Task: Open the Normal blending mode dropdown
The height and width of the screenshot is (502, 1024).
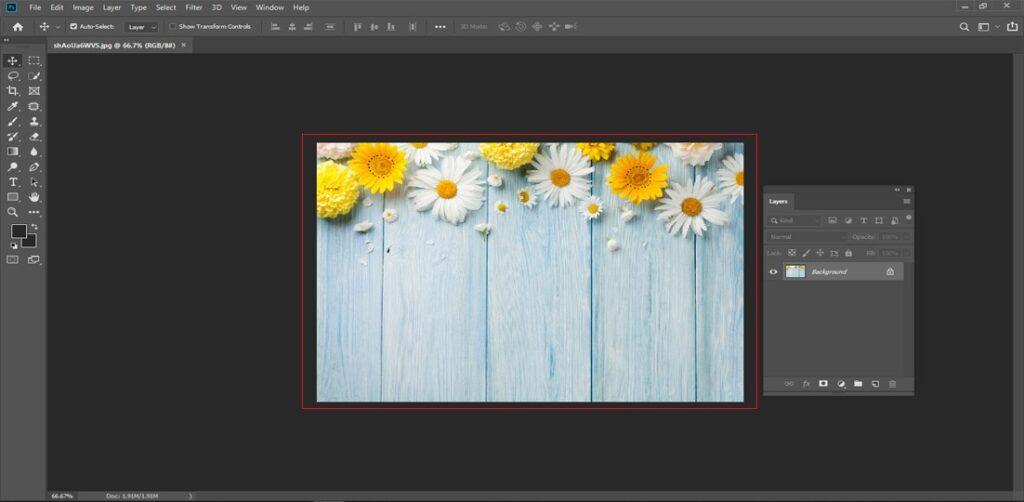Action: click(807, 237)
